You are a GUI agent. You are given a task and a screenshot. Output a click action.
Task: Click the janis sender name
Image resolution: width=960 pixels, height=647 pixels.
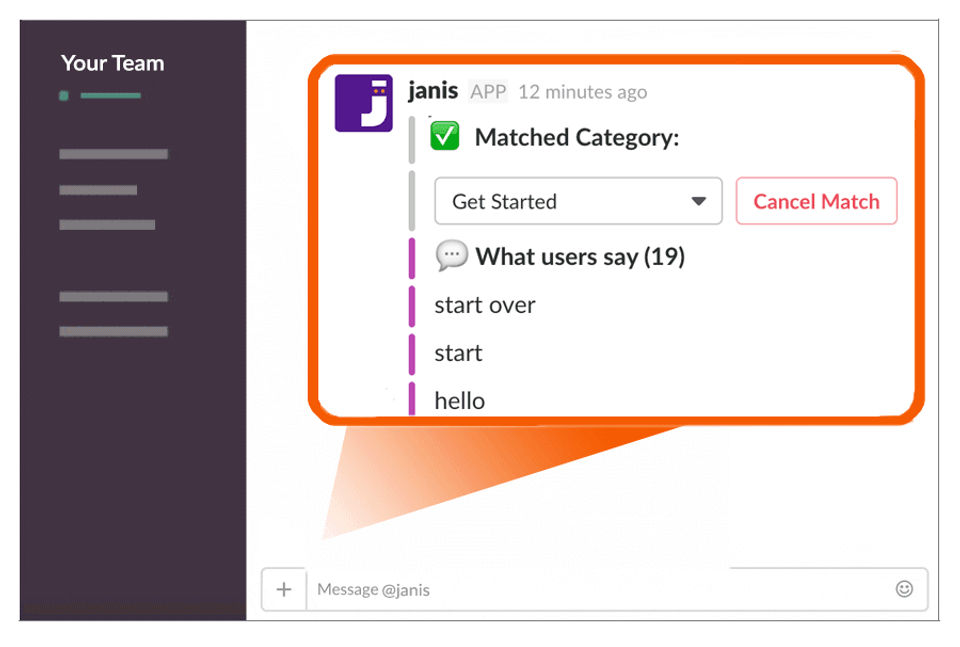[433, 91]
